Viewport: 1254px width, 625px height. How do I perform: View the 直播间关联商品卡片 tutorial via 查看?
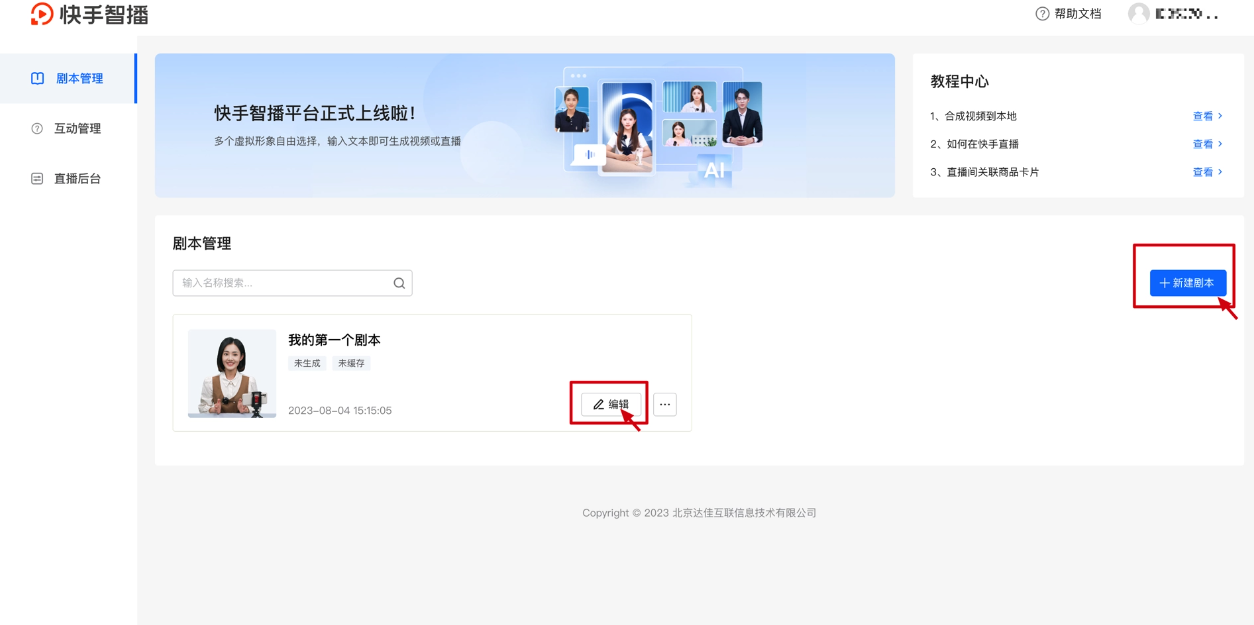pos(1207,172)
